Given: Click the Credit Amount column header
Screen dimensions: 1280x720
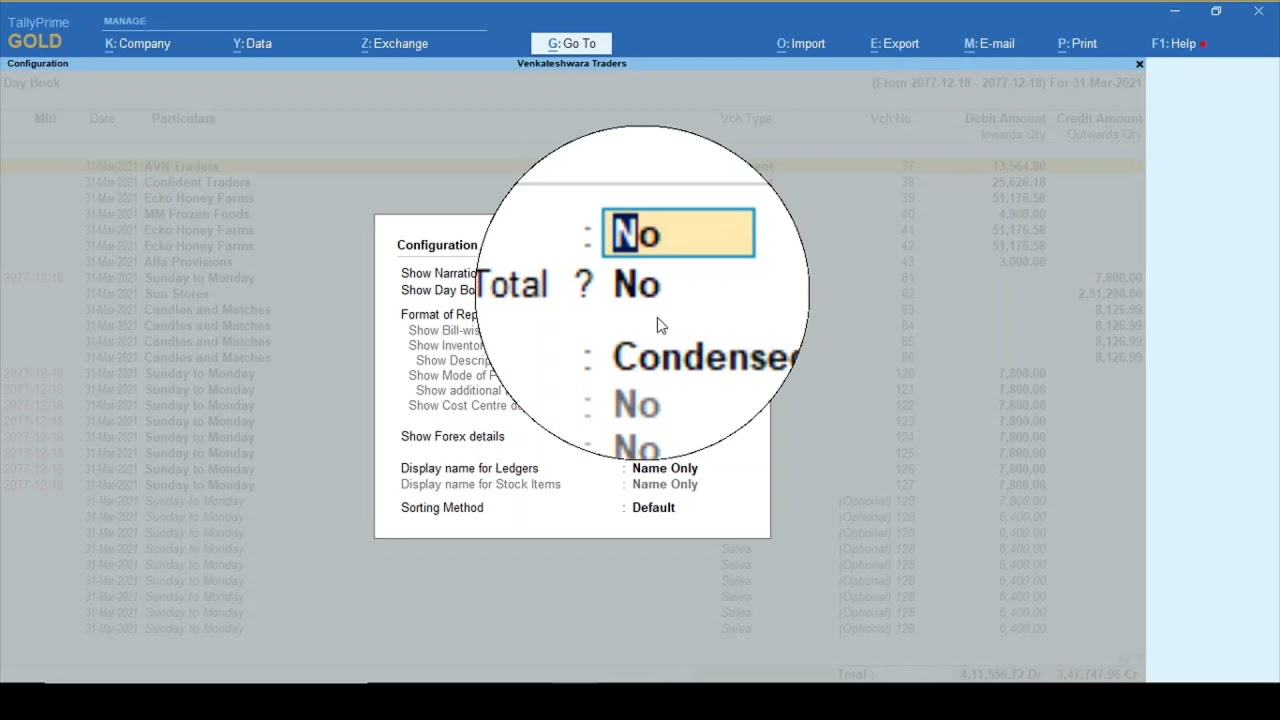Looking at the screenshot, I should pyautogui.click(x=1099, y=118).
